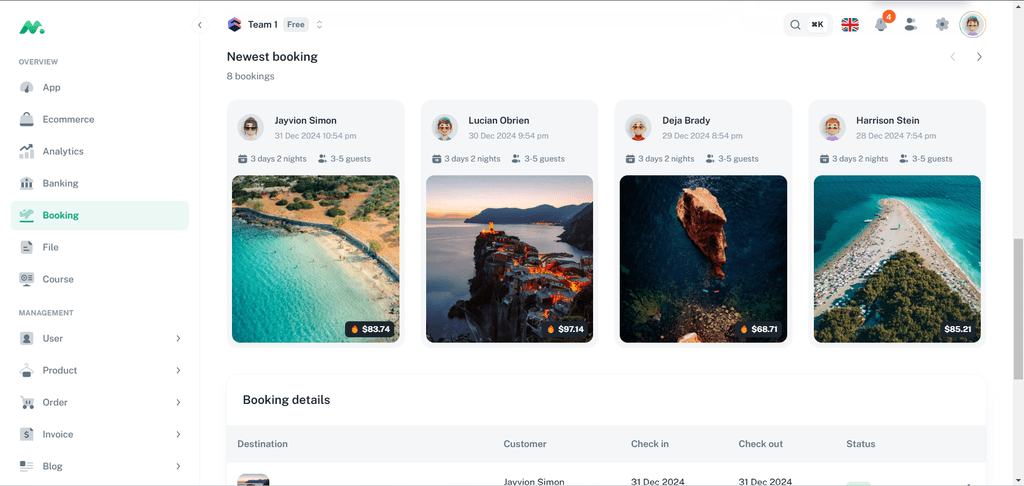The width and height of the screenshot is (1024, 486).
Task: Expand the Blog menu chevron
Action: (178, 466)
